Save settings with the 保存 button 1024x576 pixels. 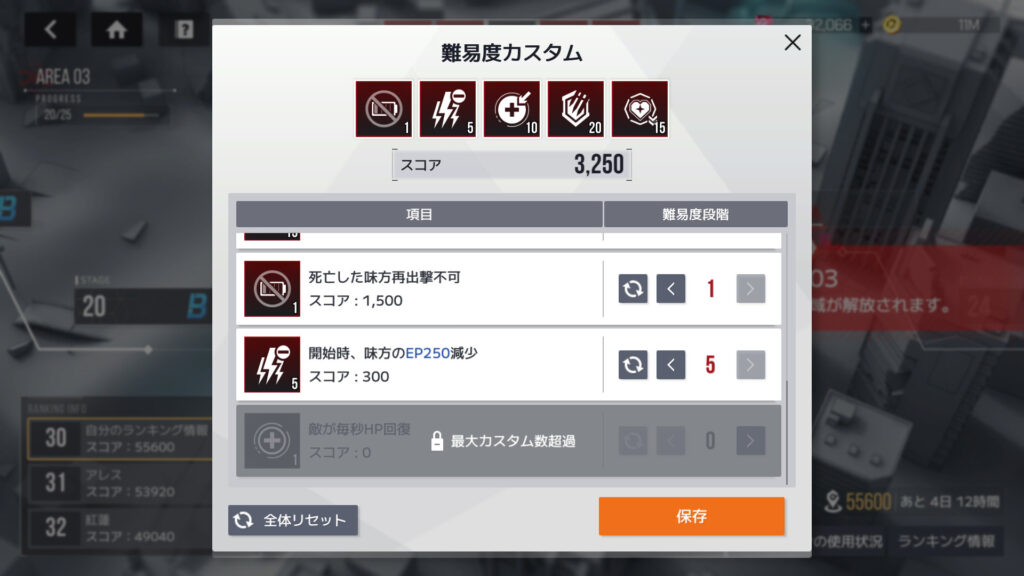pos(692,516)
